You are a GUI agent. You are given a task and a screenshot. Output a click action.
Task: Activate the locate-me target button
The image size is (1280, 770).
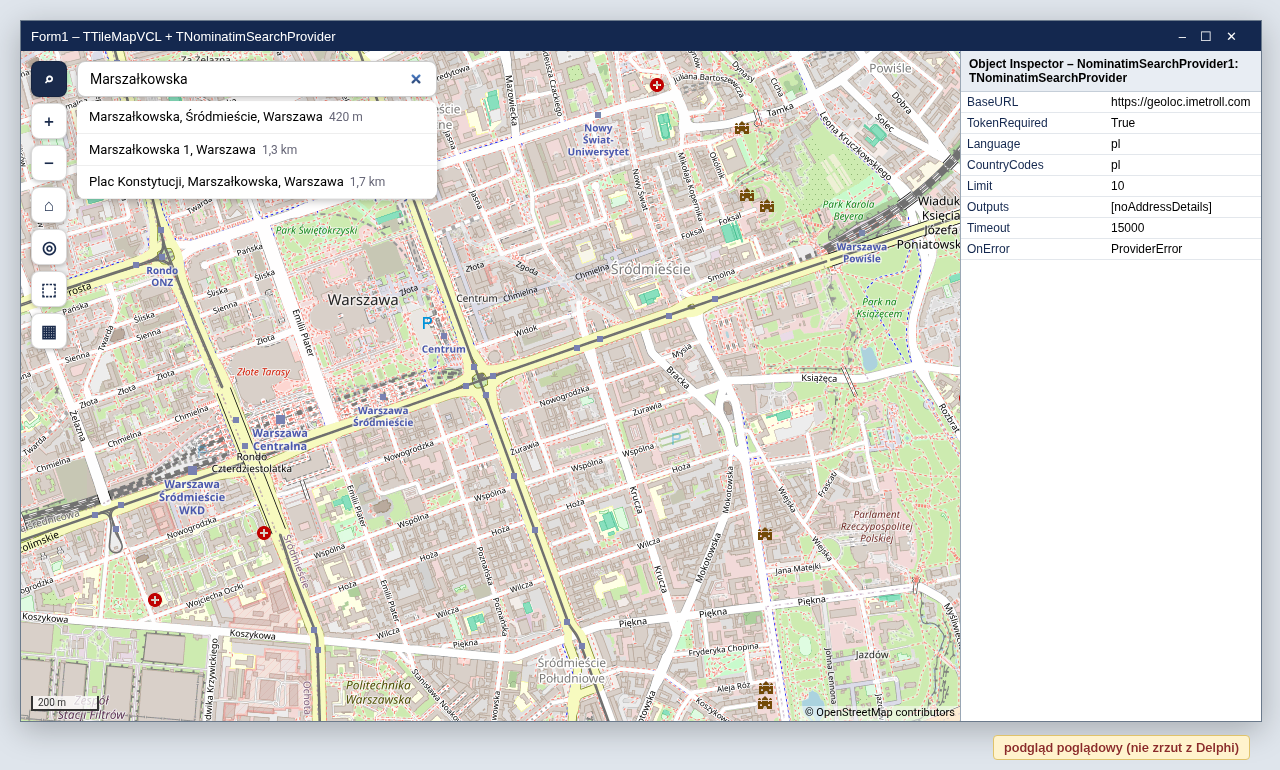click(49, 247)
